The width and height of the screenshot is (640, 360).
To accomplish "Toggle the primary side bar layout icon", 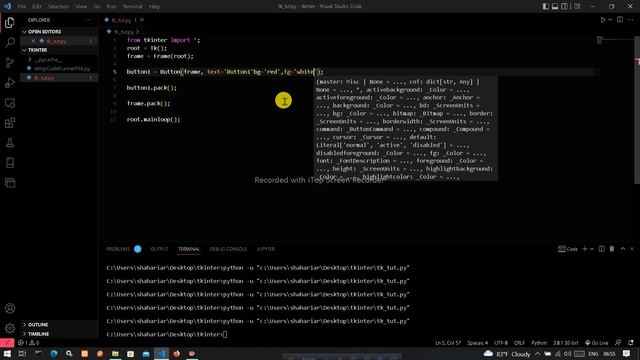I will [546, 7].
